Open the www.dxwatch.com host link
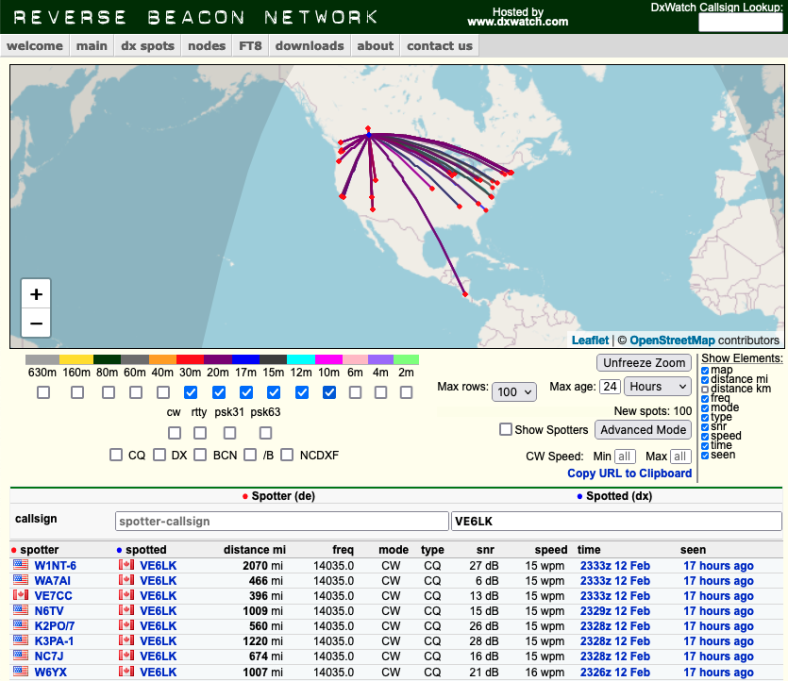This screenshot has height=681, width=788. [518, 22]
